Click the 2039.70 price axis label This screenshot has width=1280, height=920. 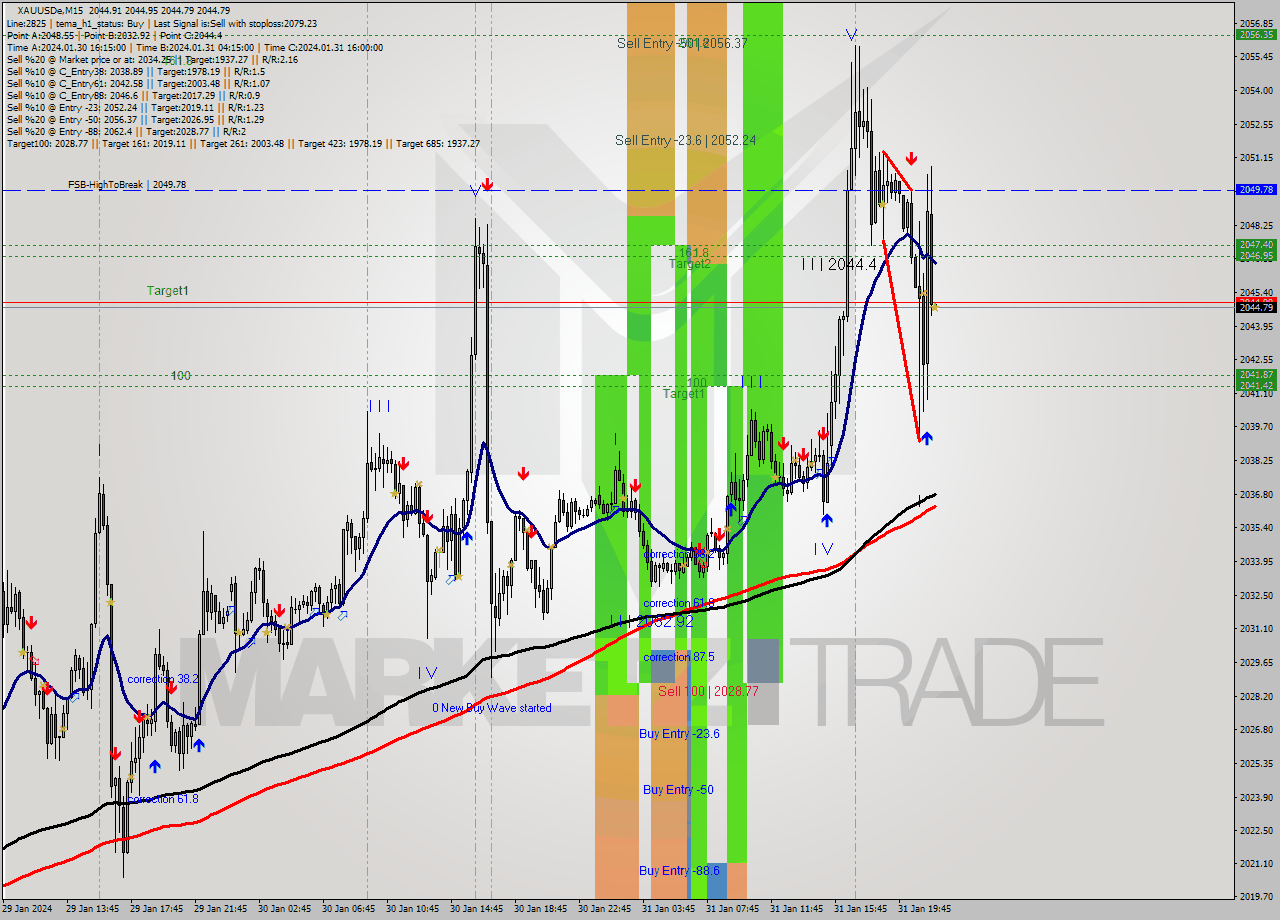[1256, 426]
